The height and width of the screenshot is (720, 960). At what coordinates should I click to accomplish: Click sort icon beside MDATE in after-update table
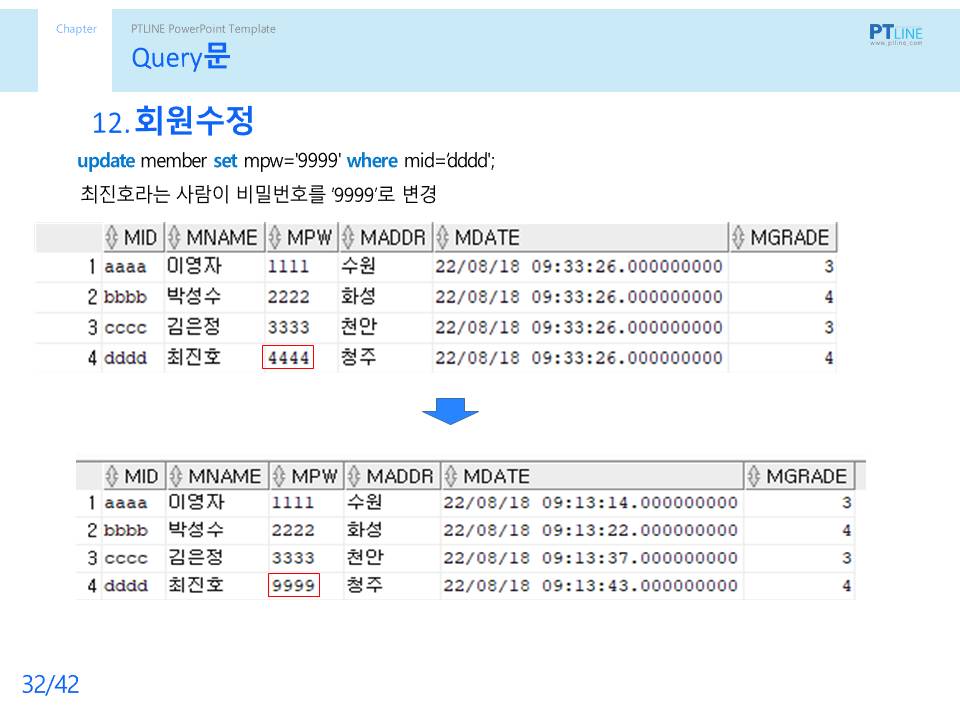pos(451,476)
